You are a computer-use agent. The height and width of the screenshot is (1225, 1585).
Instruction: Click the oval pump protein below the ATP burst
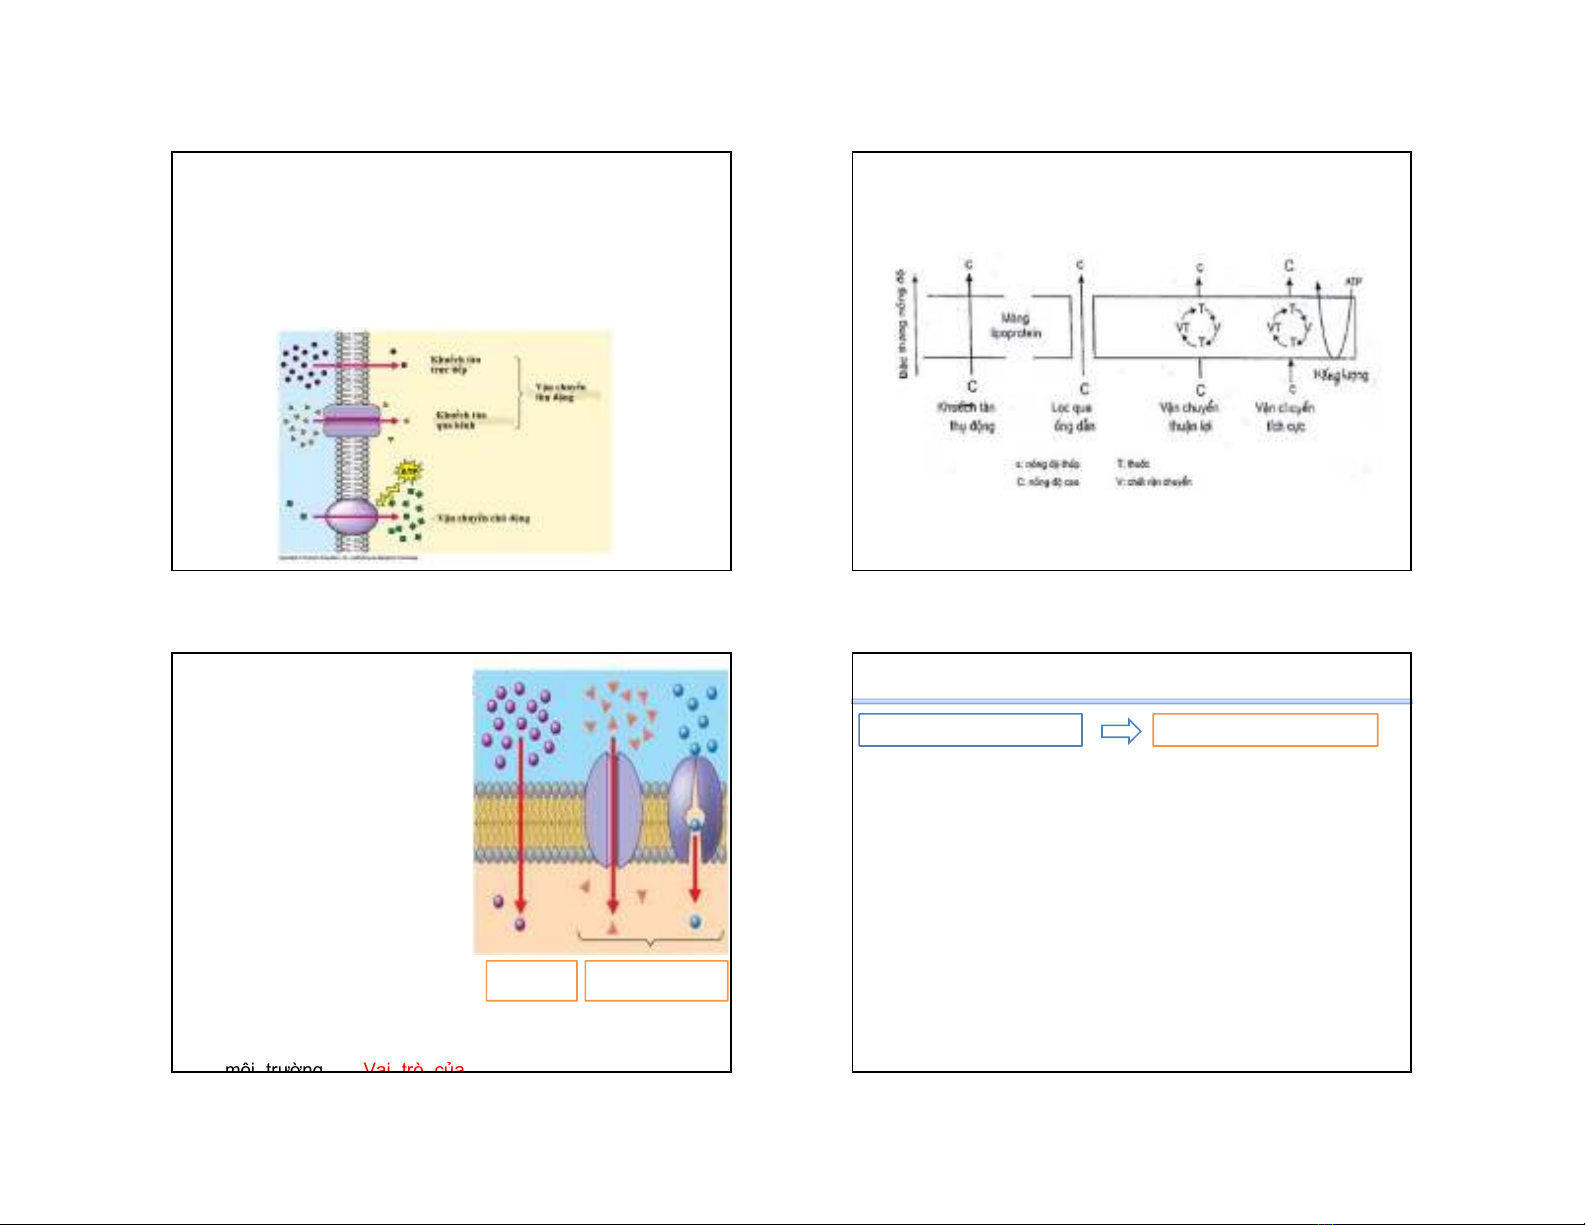coord(351,517)
